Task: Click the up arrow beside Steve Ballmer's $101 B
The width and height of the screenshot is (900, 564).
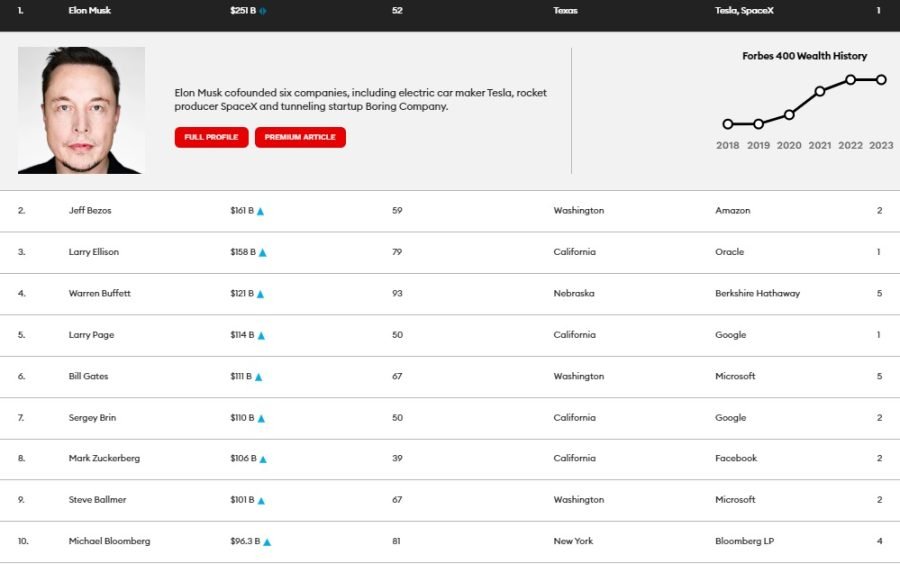Action: point(261,500)
